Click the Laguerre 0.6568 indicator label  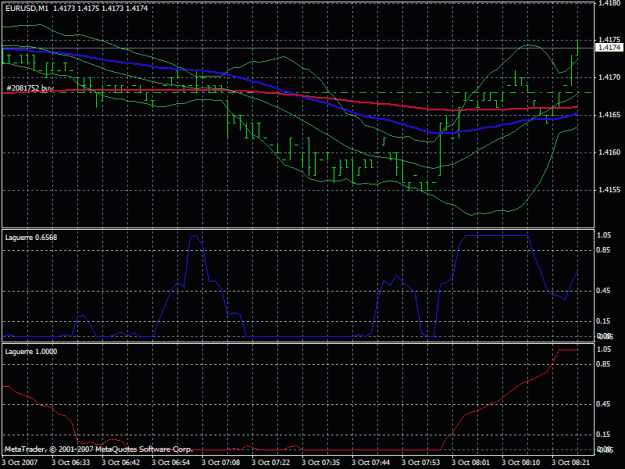(31, 237)
